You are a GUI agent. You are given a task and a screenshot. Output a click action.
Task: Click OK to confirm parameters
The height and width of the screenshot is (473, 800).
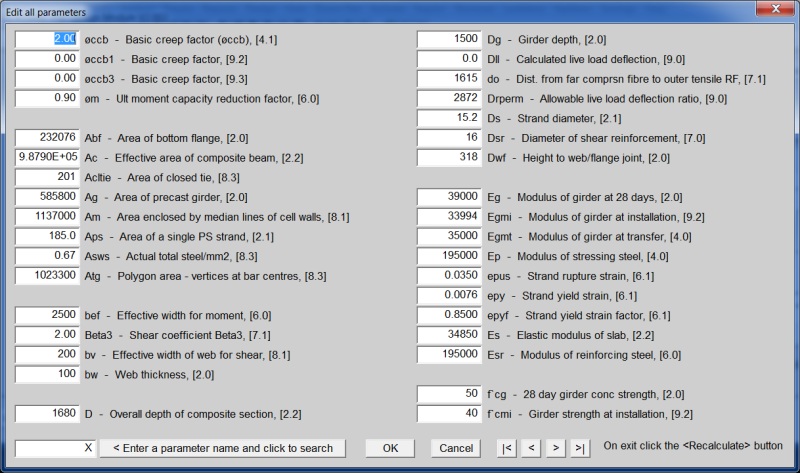(x=390, y=447)
